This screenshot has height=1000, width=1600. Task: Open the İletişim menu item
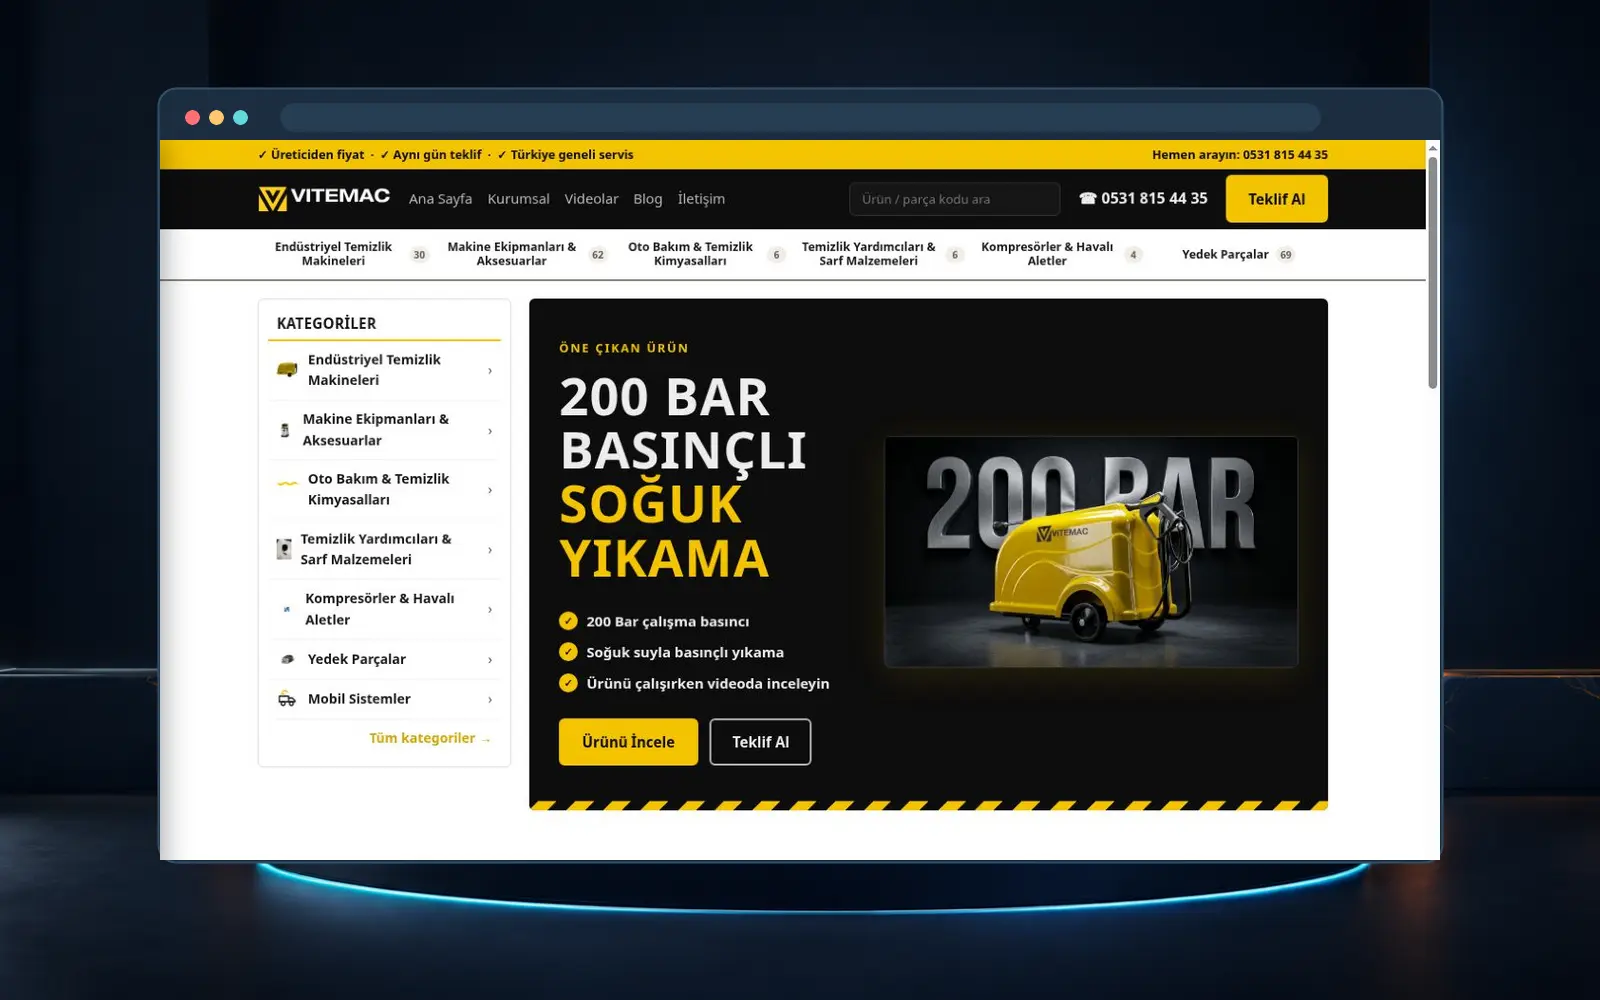pos(701,199)
